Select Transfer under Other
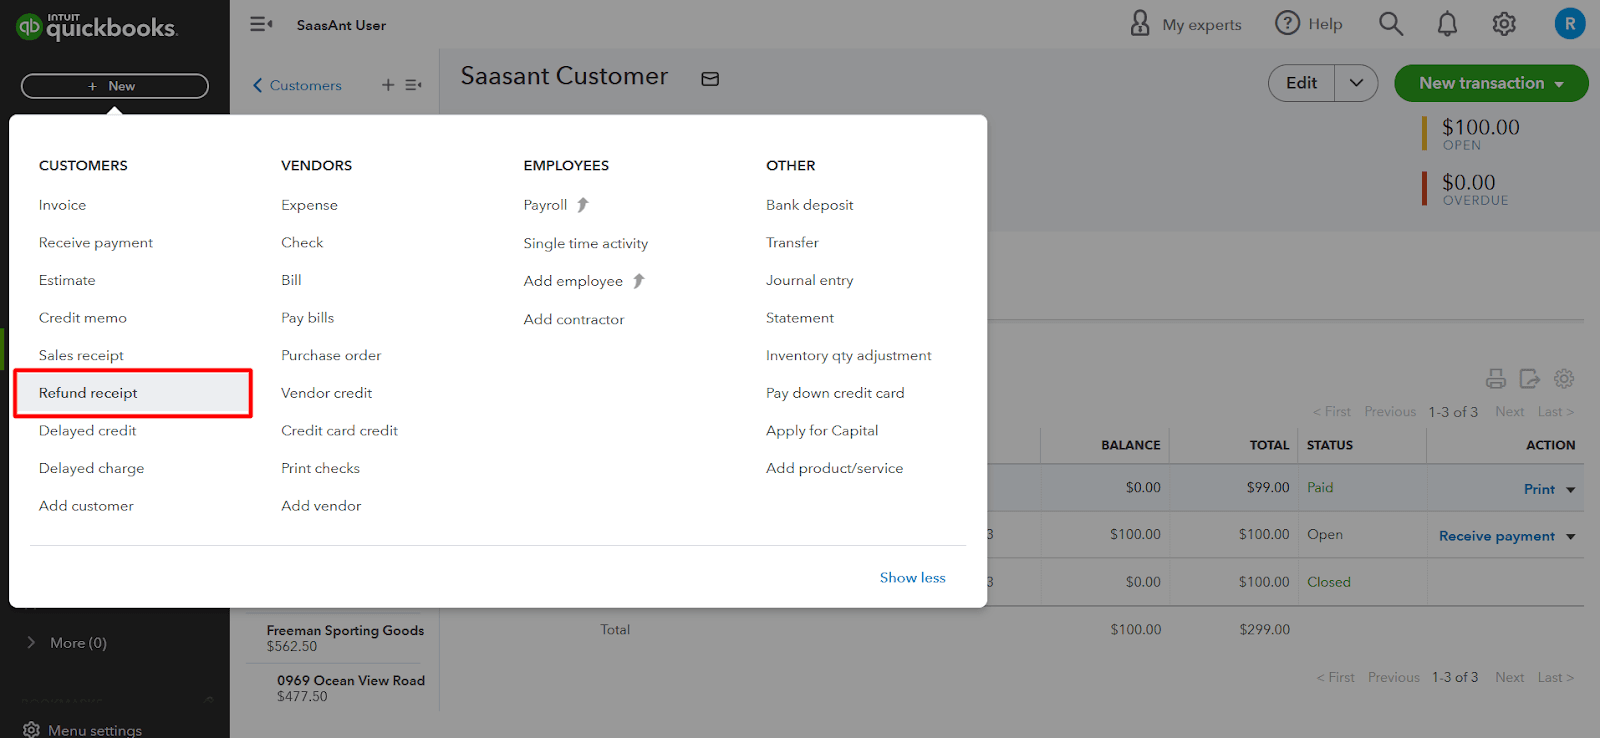 click(792, 243)
